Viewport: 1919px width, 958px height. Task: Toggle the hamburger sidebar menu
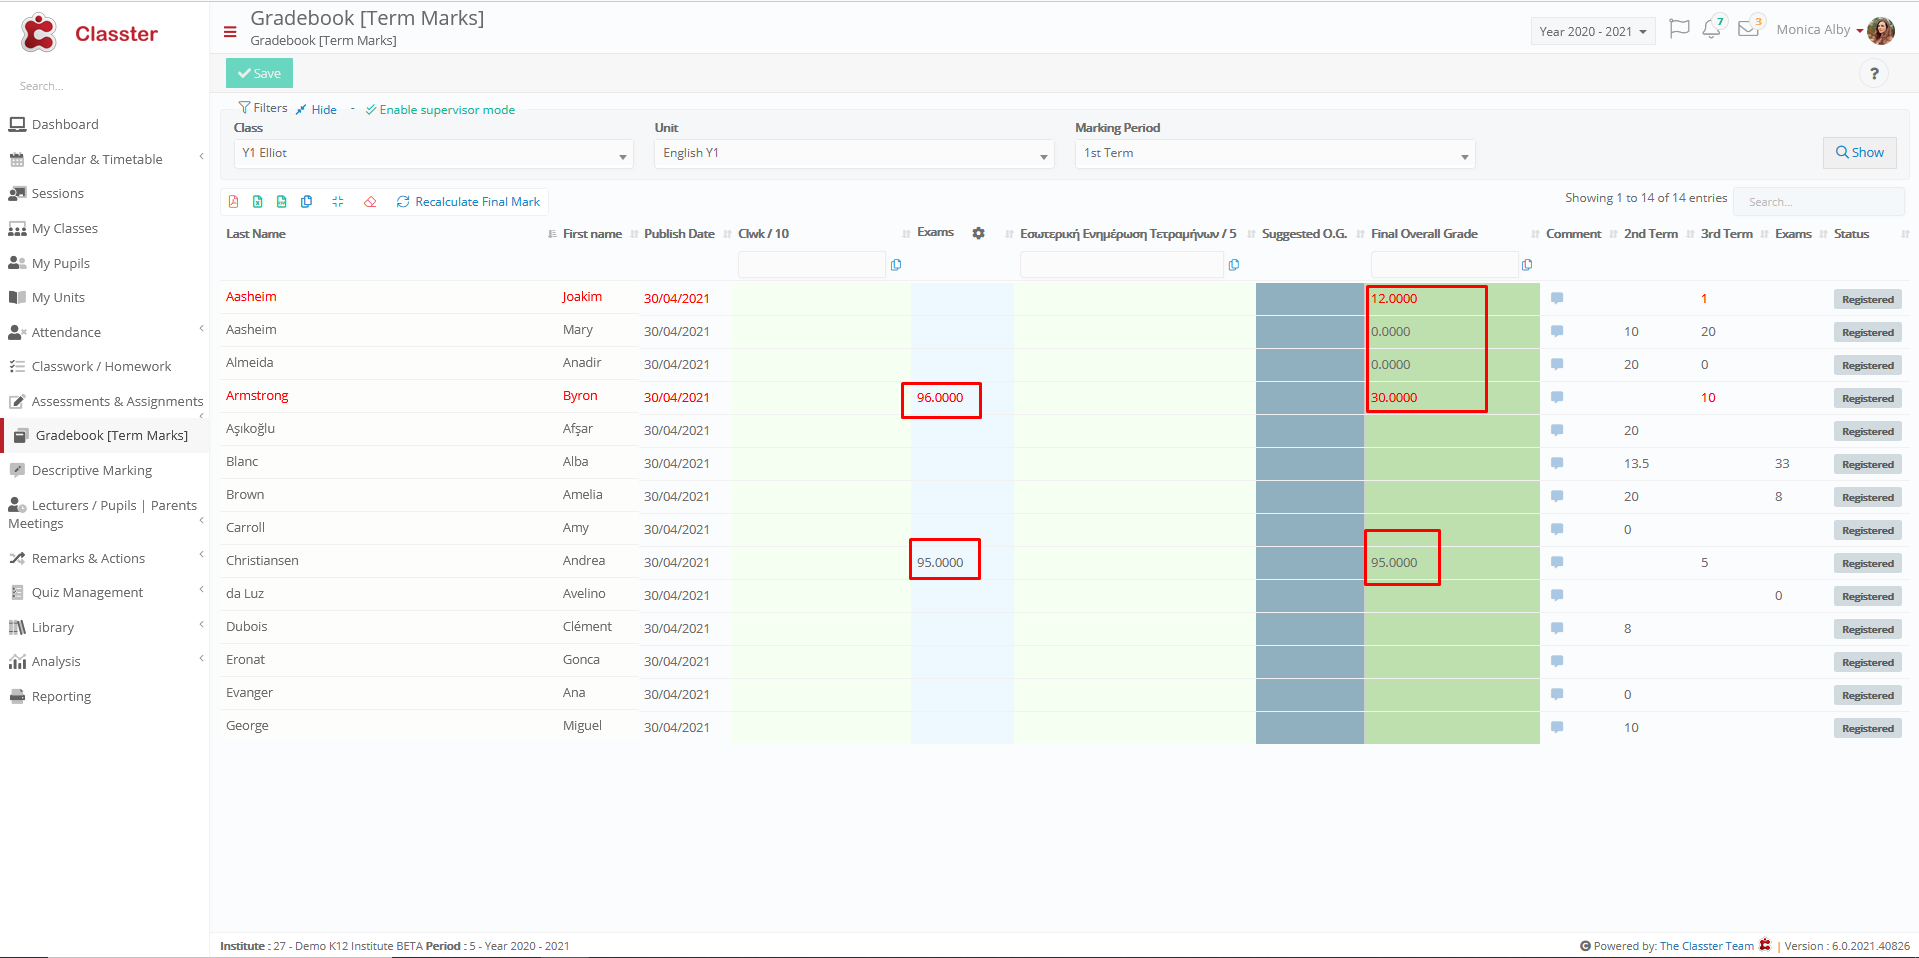pos(230,32)
